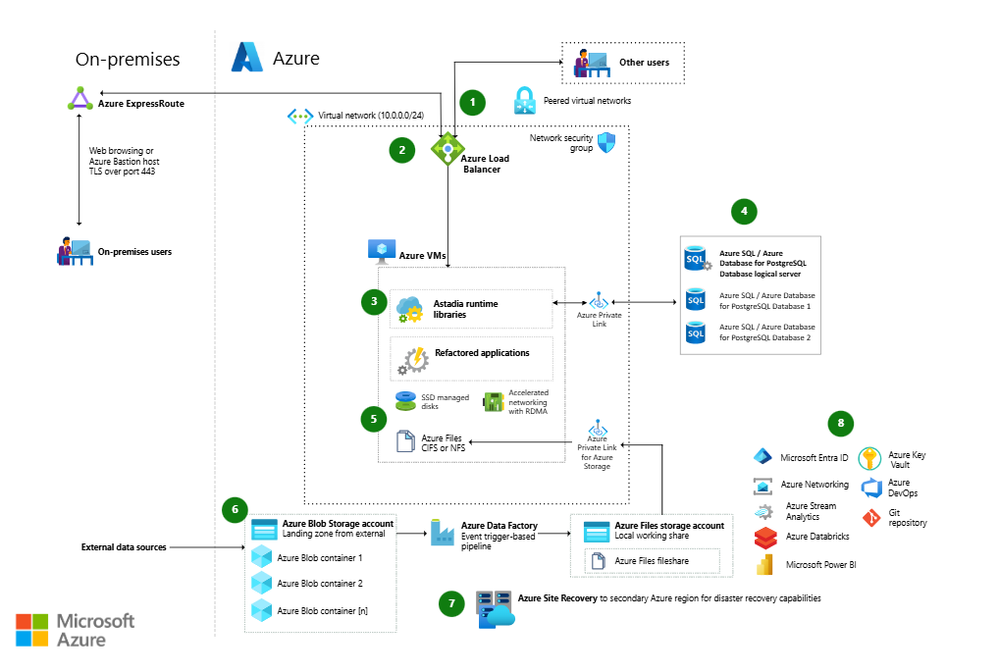
Task: Click 'Landing zone from external' text
Action: click(x=334, y=534)
